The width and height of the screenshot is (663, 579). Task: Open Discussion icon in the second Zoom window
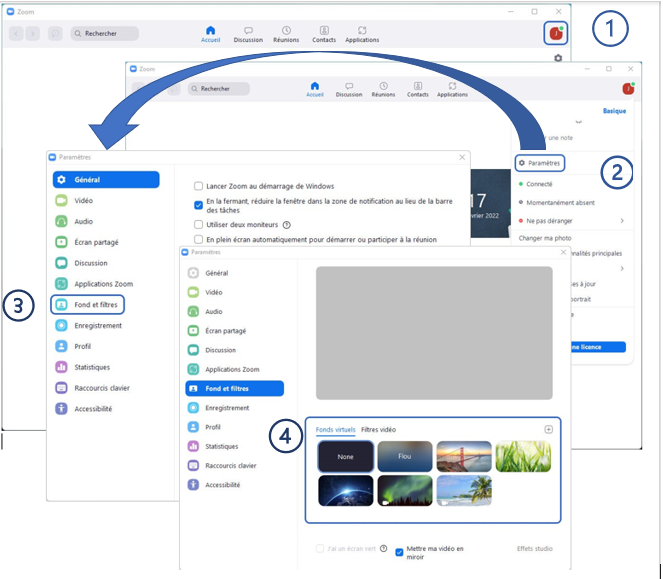(x=349, y=86)
